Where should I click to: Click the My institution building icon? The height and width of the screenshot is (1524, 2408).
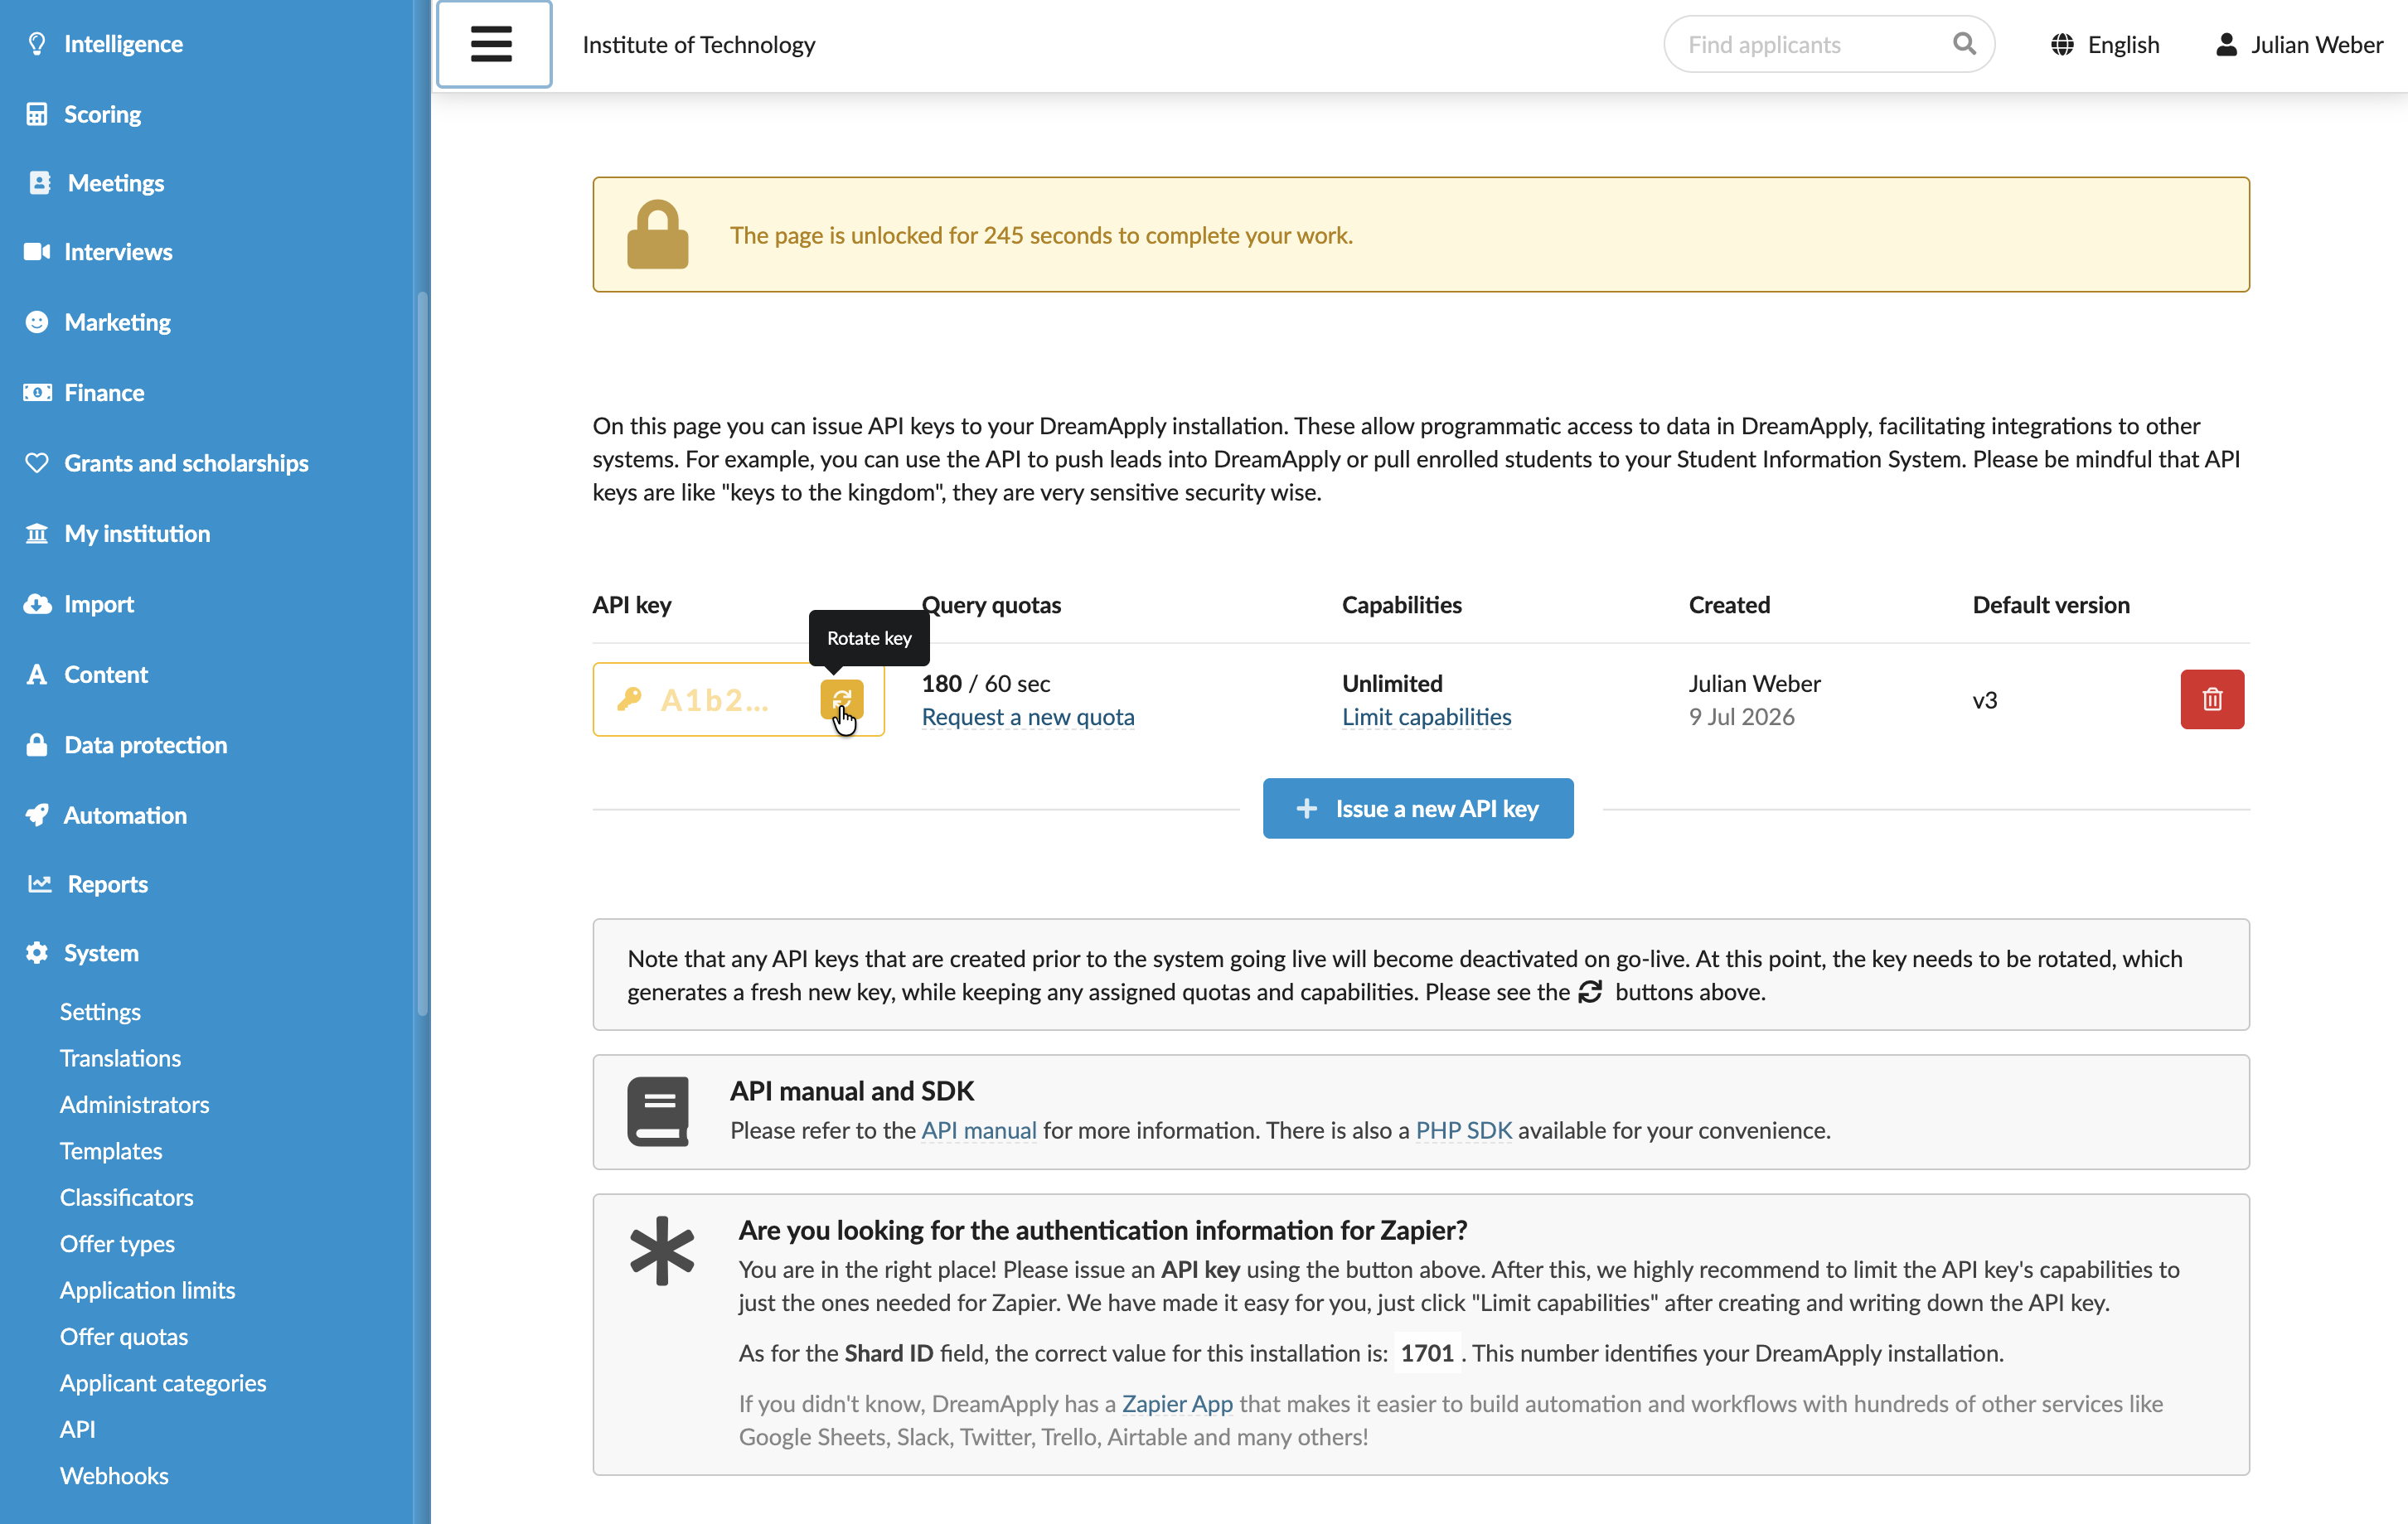click(37, 533)
